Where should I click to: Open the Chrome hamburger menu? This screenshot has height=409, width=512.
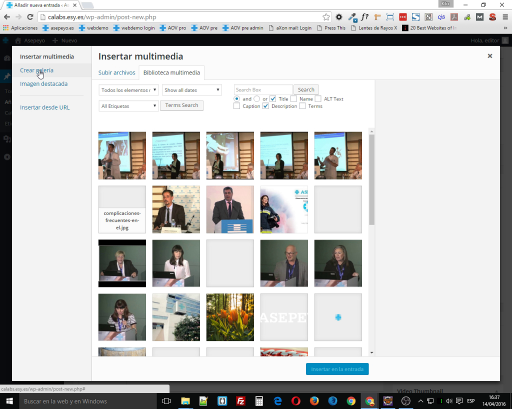(x=505, y=17)
